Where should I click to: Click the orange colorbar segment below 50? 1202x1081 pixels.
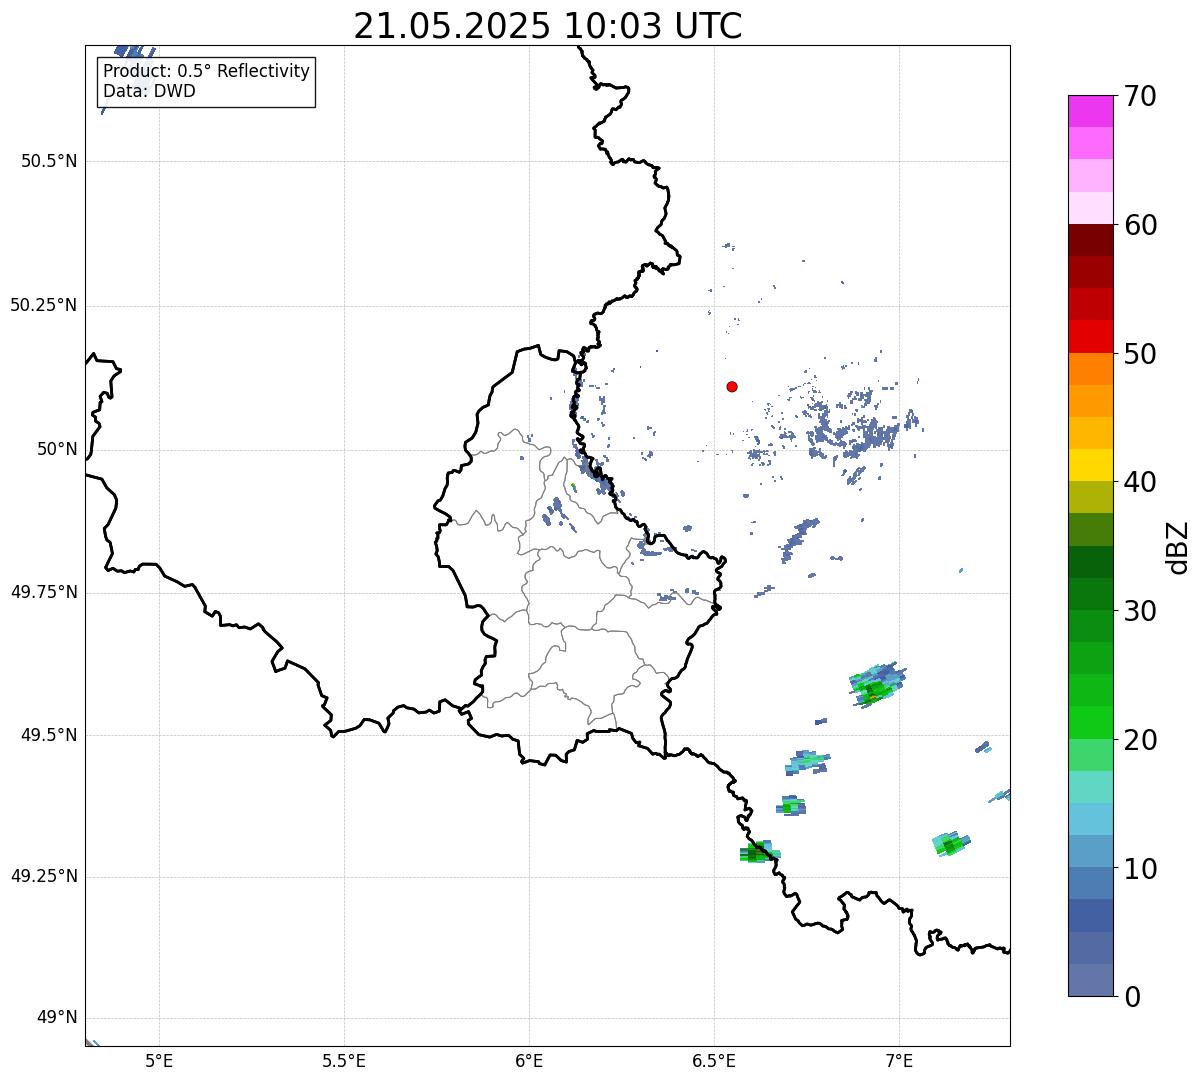[1091, 369]
